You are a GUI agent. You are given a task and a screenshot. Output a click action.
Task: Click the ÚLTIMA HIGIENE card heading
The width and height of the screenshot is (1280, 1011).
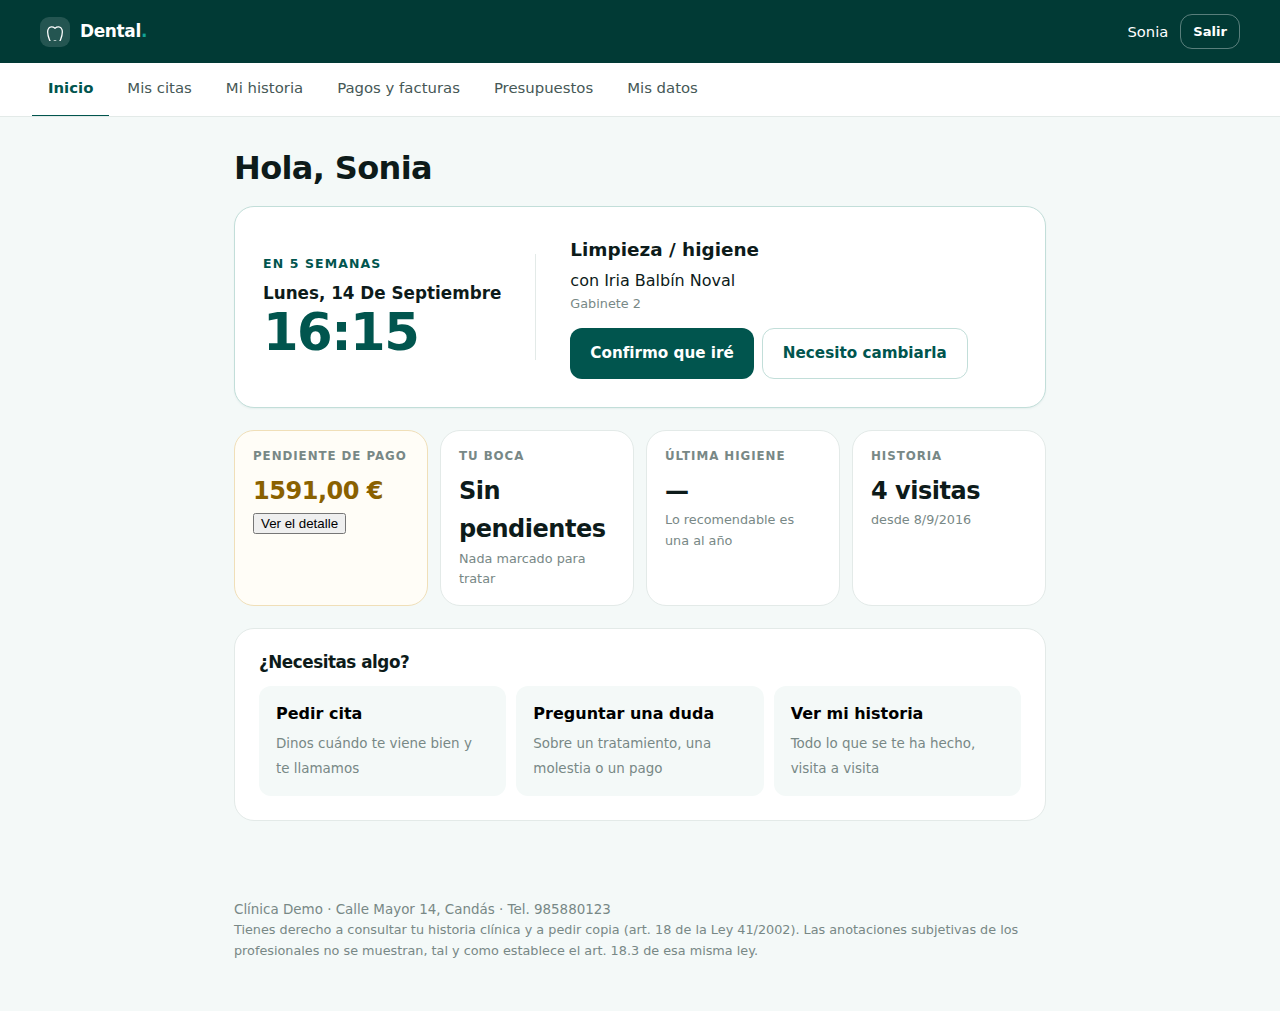[x=725, y=455]
